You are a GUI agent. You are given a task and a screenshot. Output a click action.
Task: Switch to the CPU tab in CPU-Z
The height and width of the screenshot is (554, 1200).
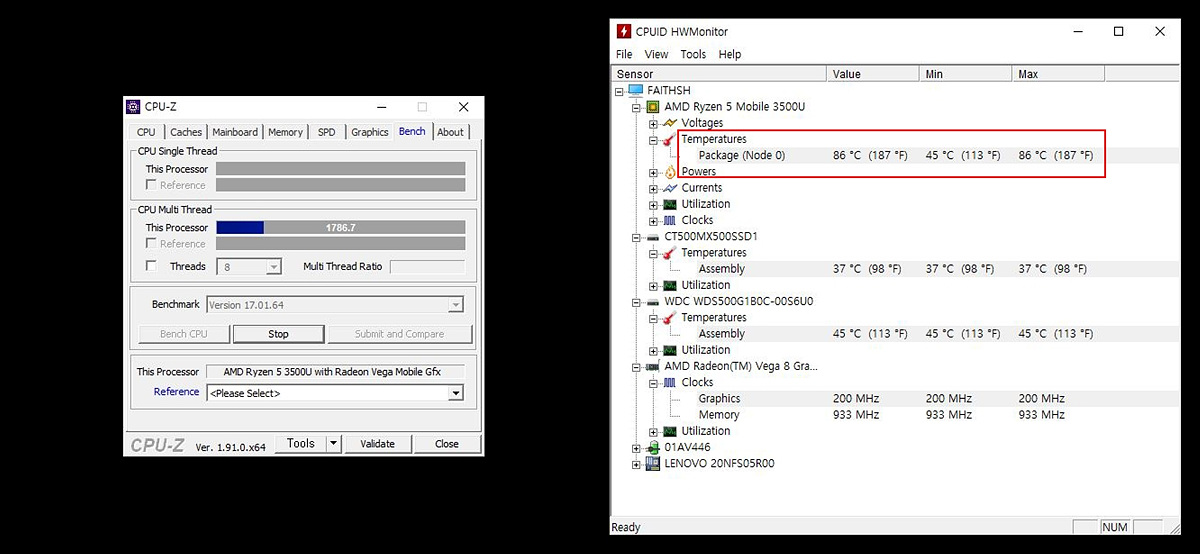[146, 132]
